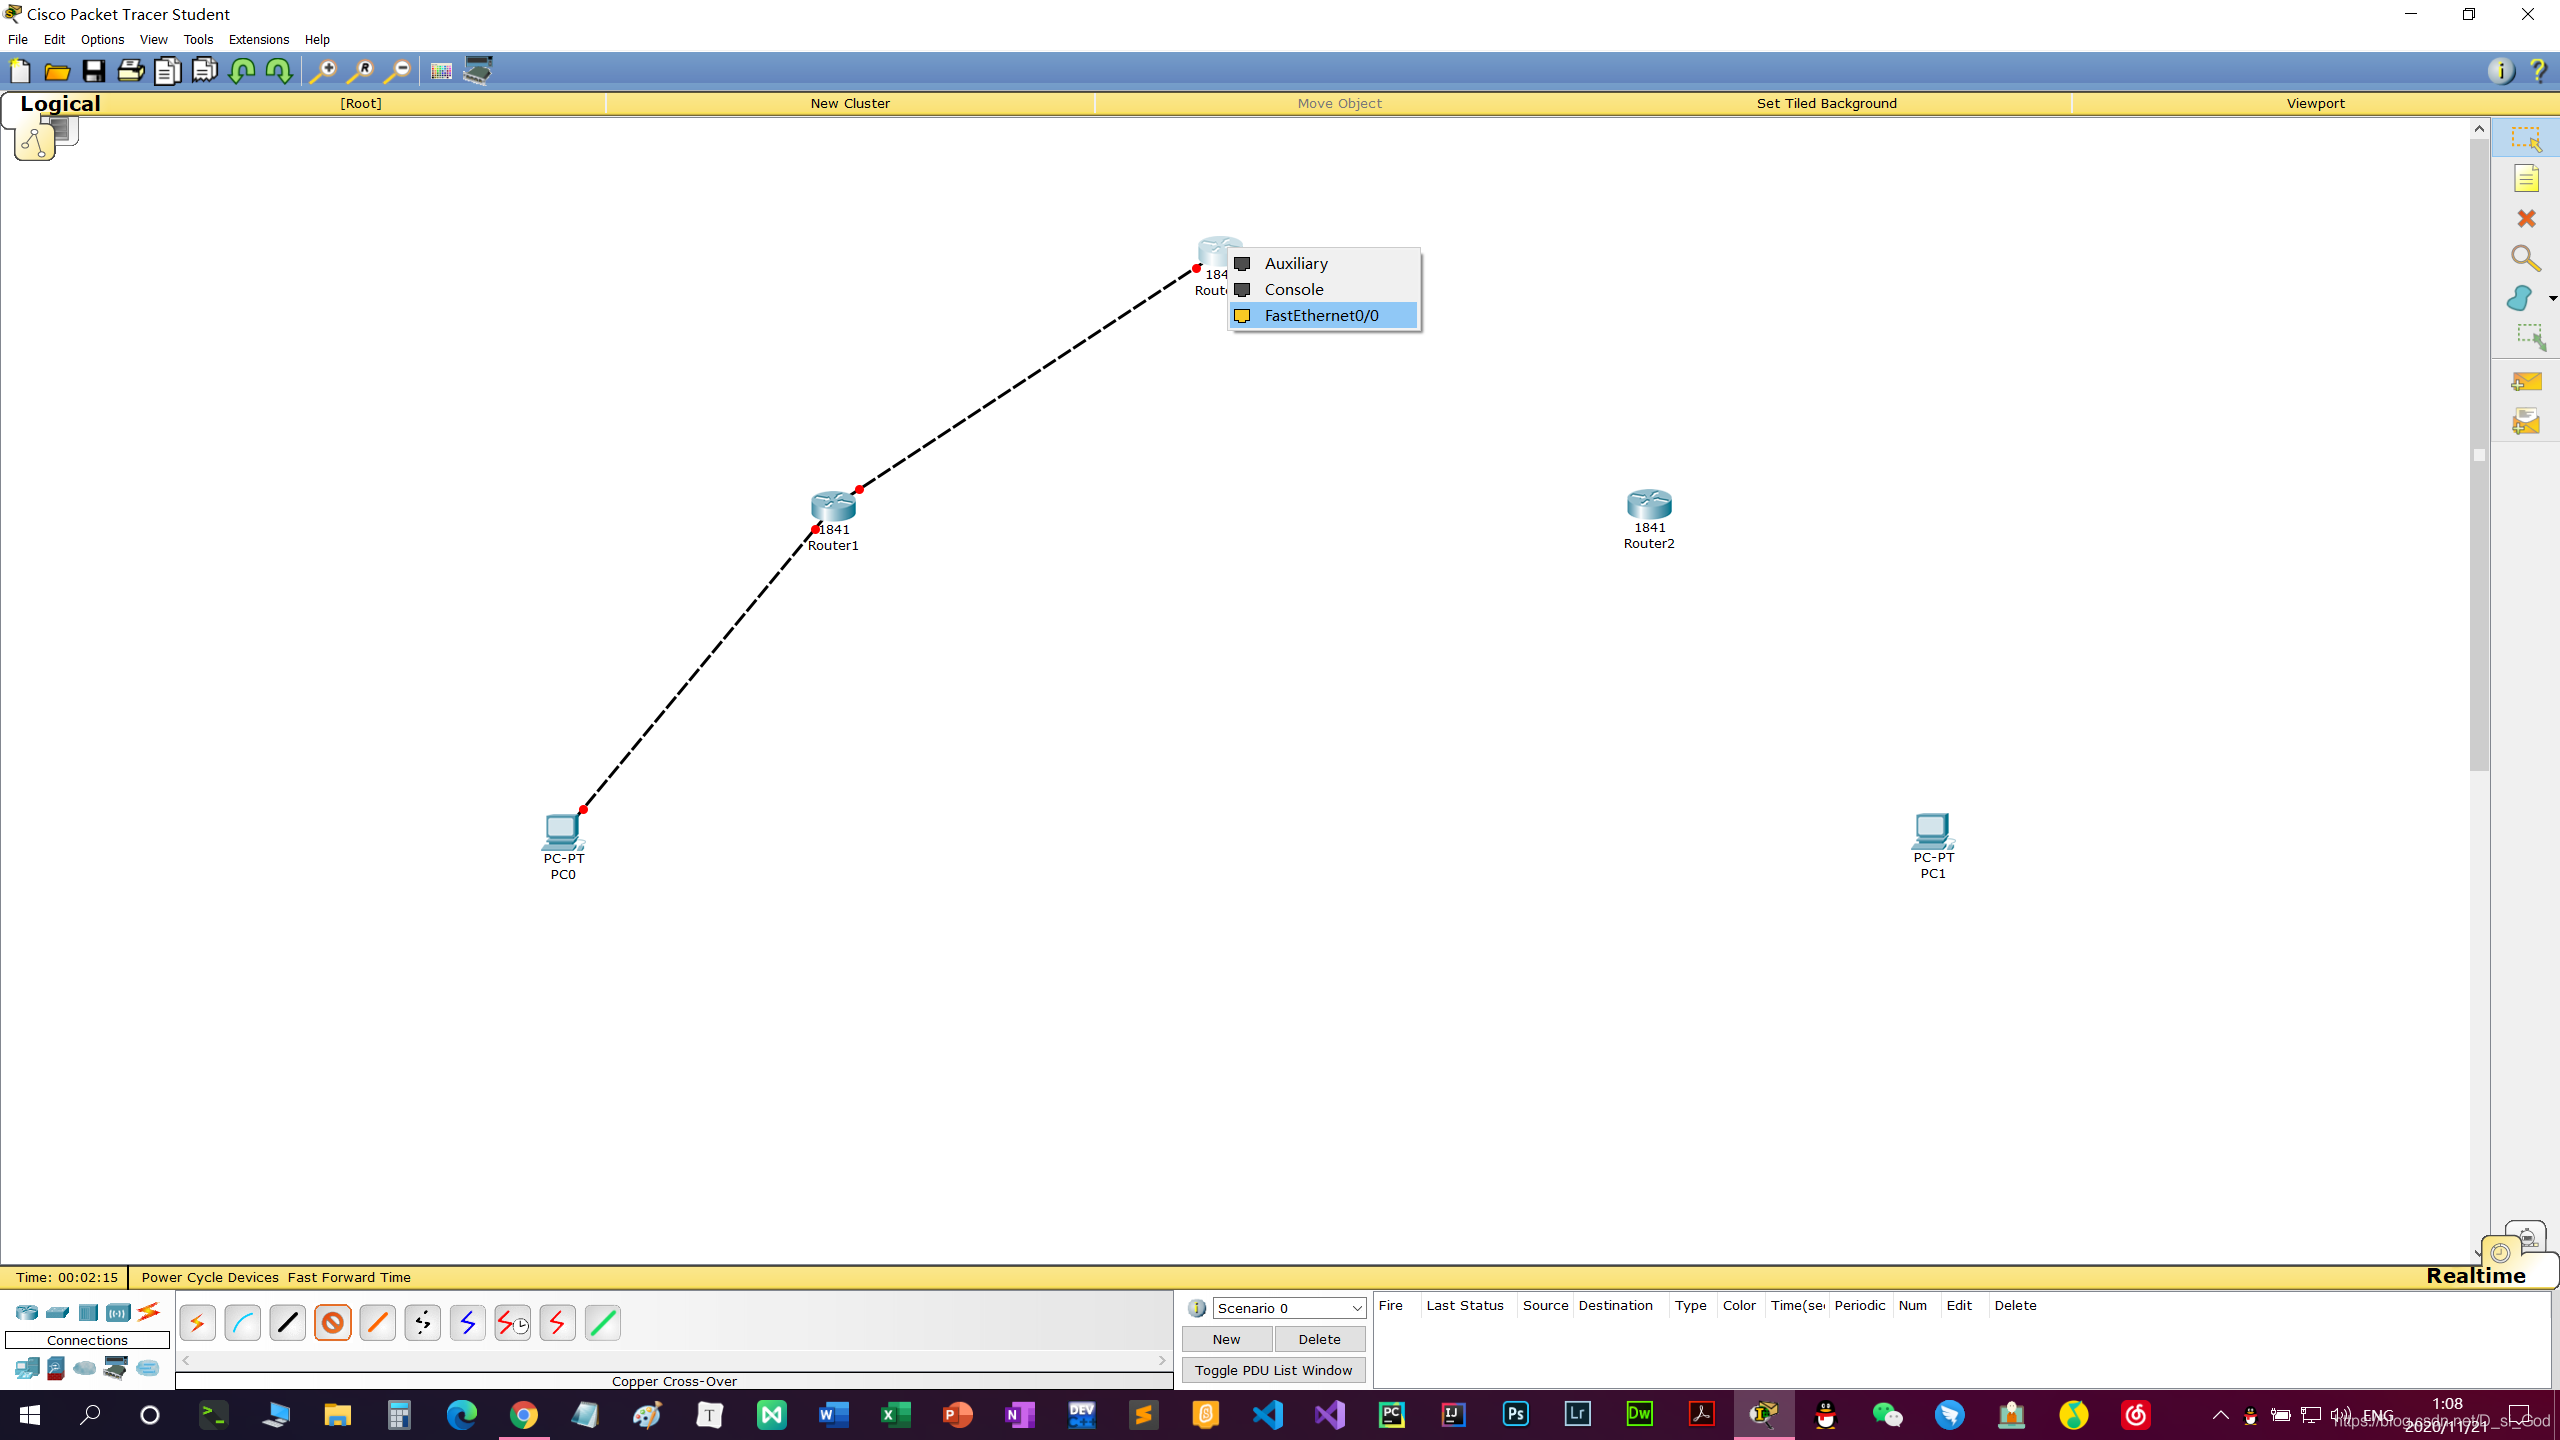The image size is (2560, 1440).
Task: Open the Scenario 0 dropdown
Action: (1289, 1308)
